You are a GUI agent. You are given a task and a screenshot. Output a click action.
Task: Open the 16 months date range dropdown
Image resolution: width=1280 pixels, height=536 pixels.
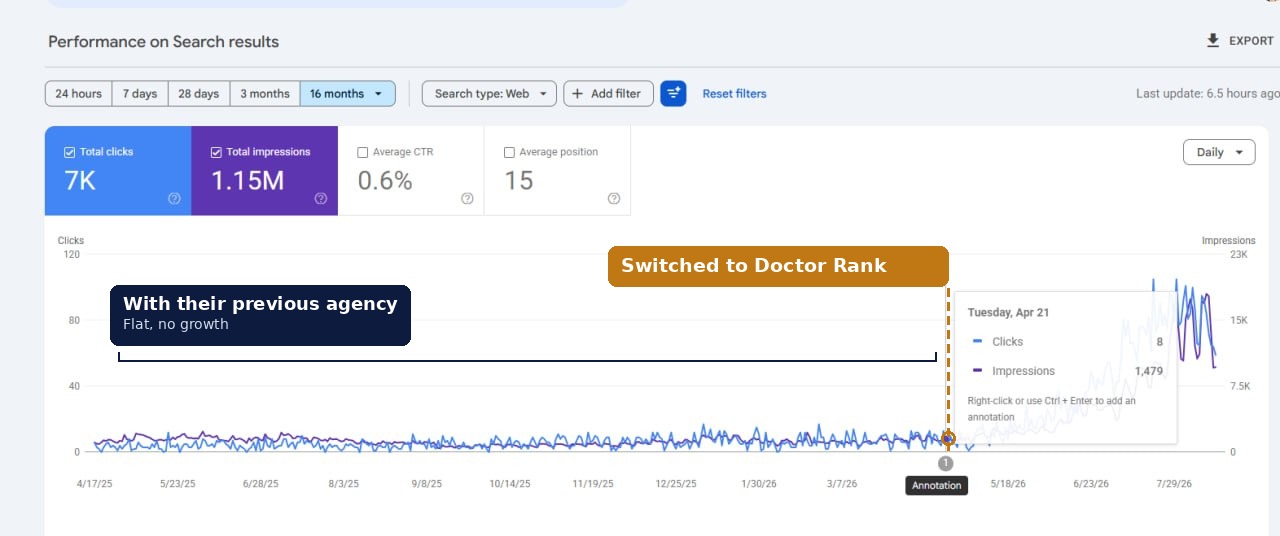click(x=347, y=94)
